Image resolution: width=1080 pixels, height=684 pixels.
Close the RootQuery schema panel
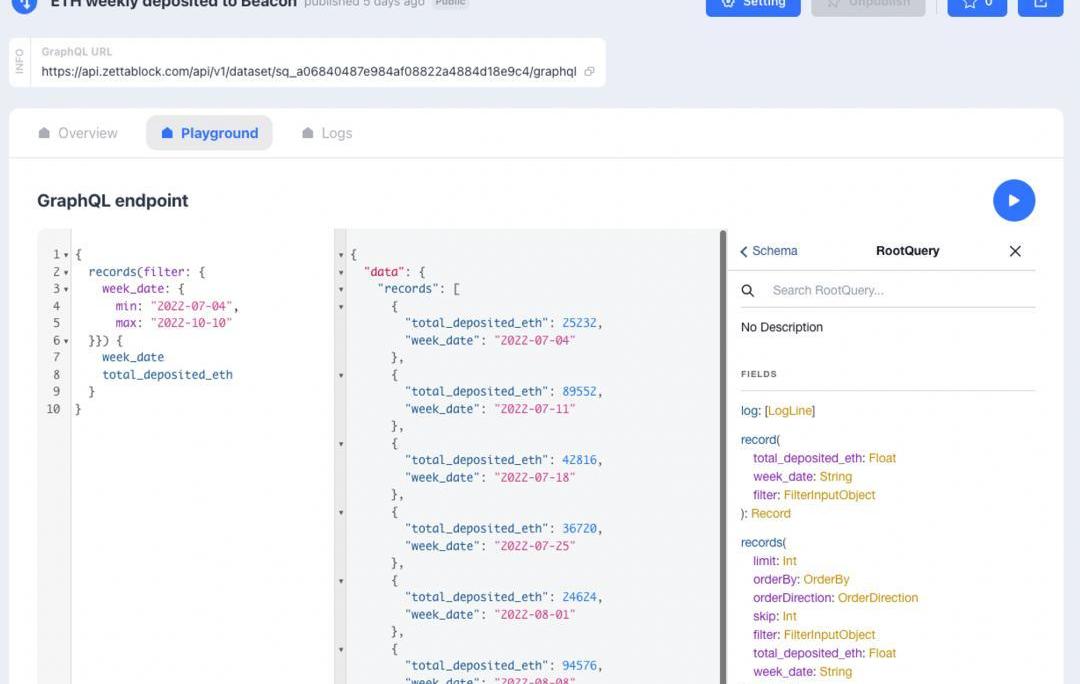tap(1015, 251)
